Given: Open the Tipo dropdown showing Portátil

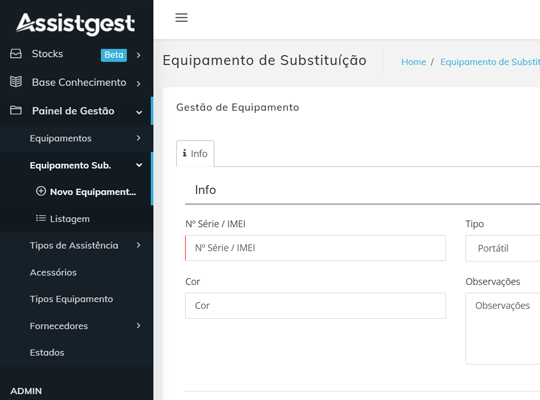Looking at the screenshot, I should click(x=502, y=248).
